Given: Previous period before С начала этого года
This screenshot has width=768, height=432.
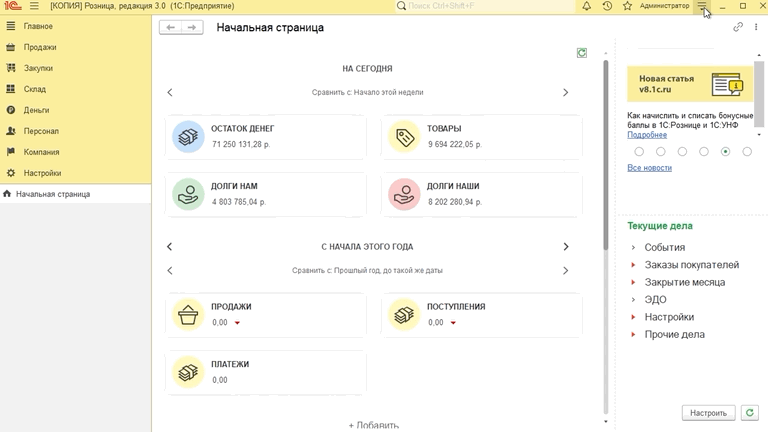Looking at the screenshot, I should (x=170, y=247).
